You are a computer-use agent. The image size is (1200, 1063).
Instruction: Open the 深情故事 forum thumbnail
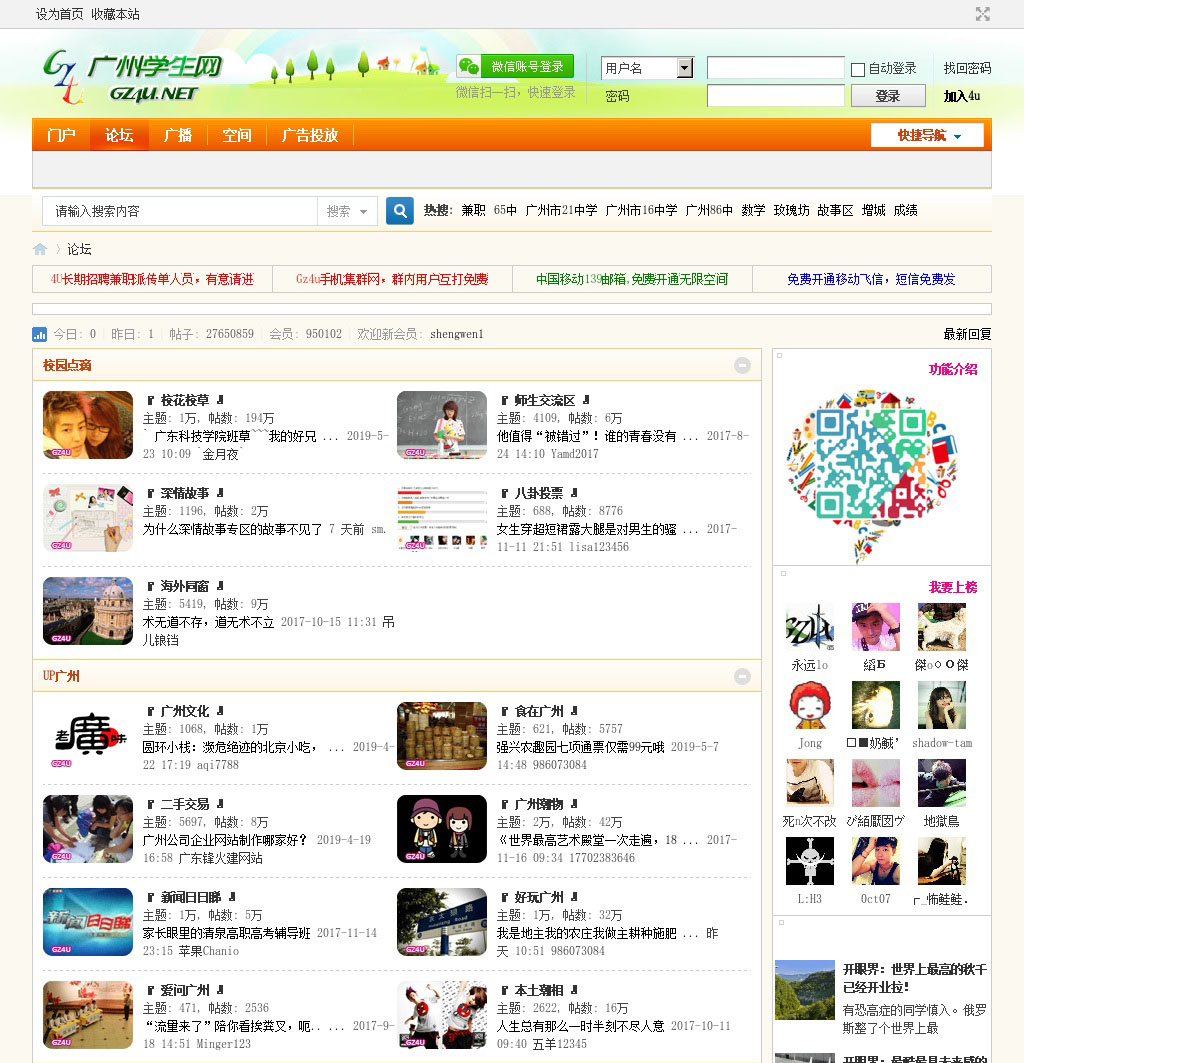(x=88, y=518)
